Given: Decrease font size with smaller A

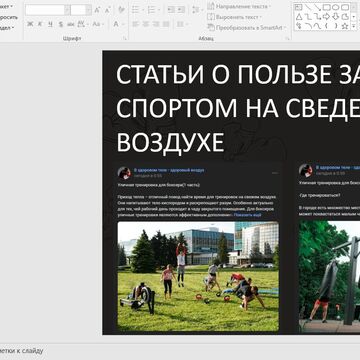Looking at the screenshot, I should 107,10.
